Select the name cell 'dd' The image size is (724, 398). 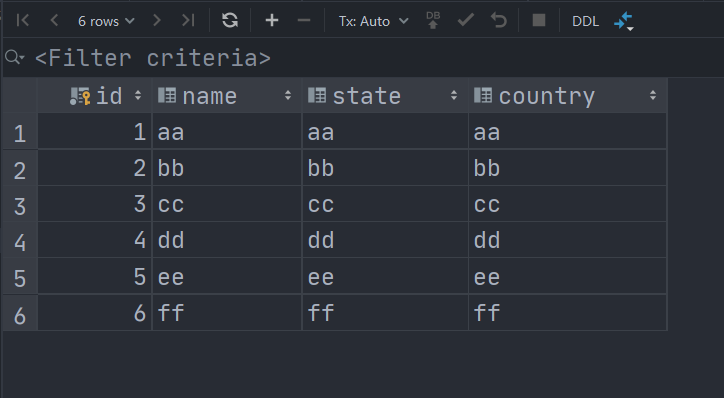point(227,240)
